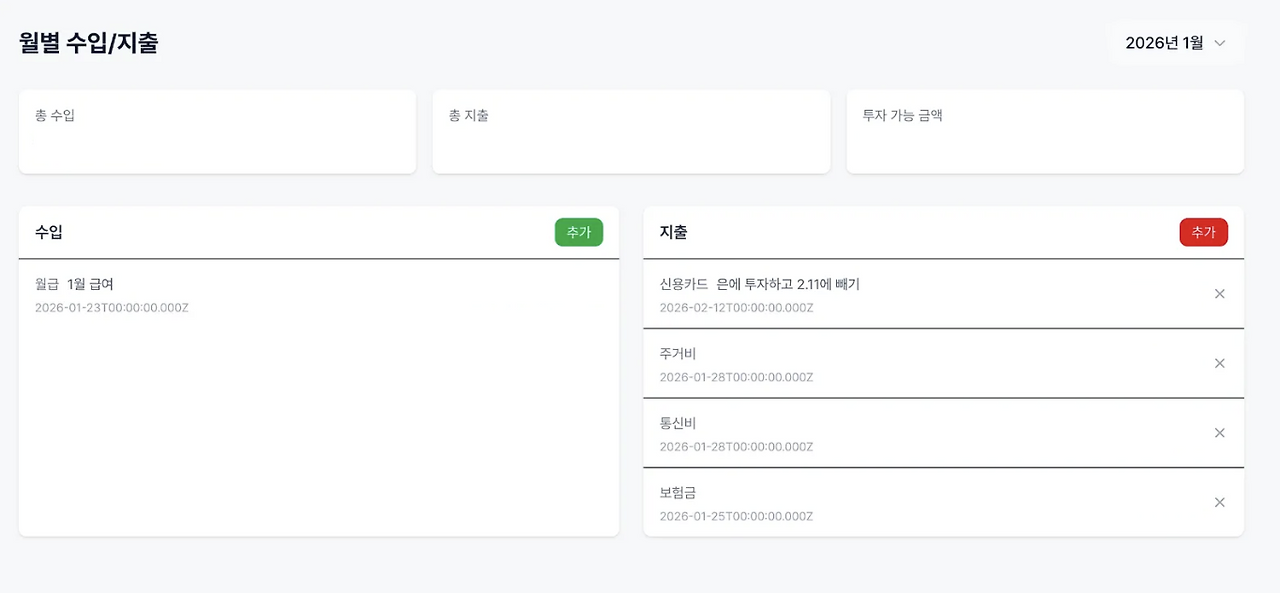Click the 투자 가능 금액 card
Viewport: 1280px width, 593px height.
point(1045,131)
